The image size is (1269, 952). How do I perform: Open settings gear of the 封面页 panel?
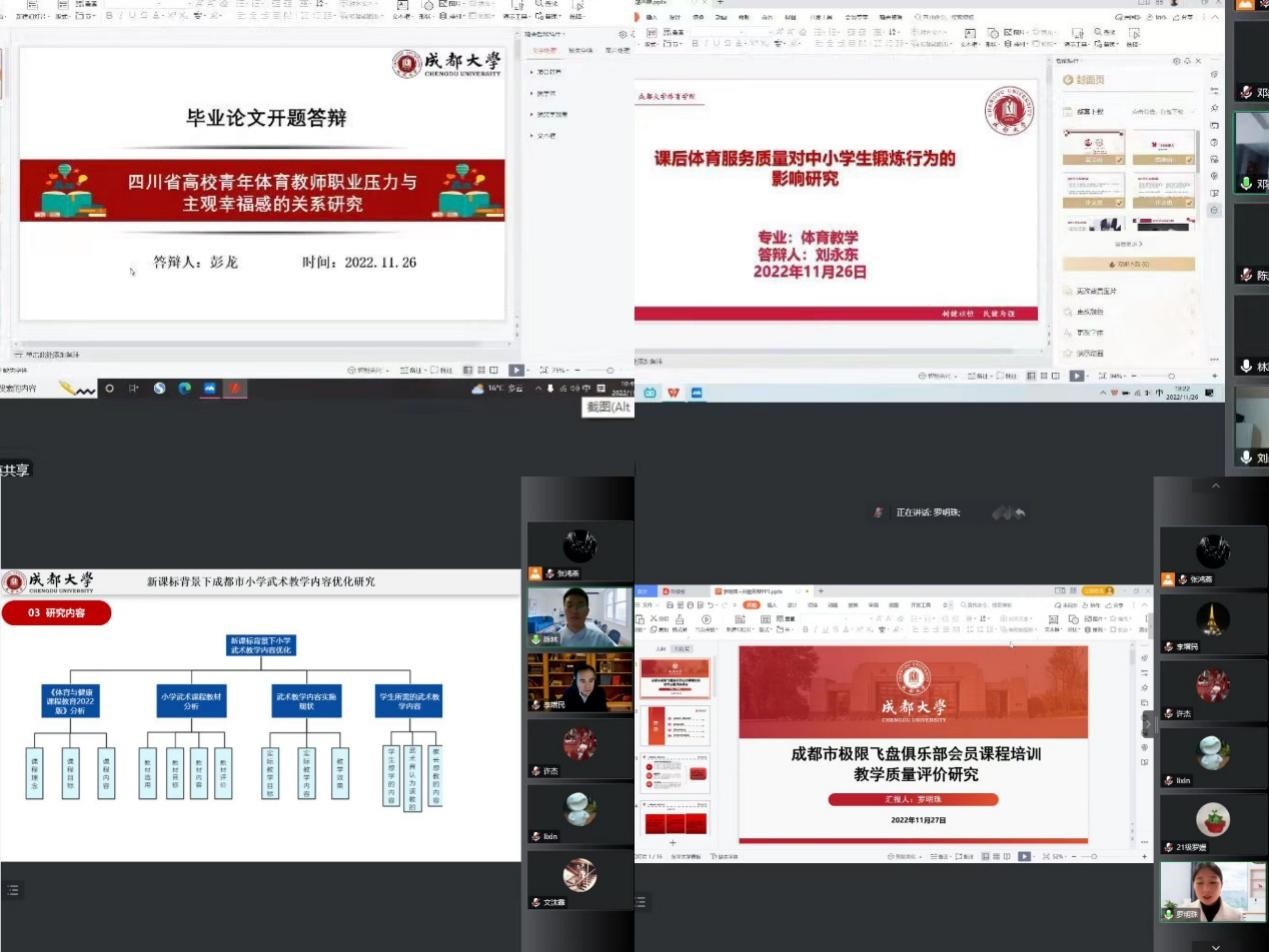point(1175,61)
